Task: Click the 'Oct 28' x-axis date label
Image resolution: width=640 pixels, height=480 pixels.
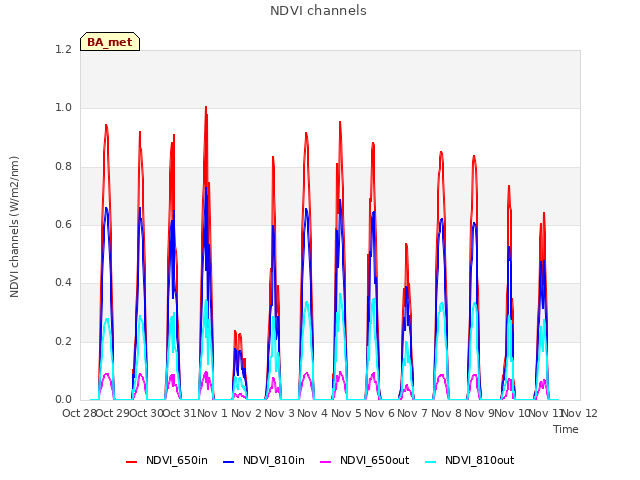Action: (x=79, y=413)
